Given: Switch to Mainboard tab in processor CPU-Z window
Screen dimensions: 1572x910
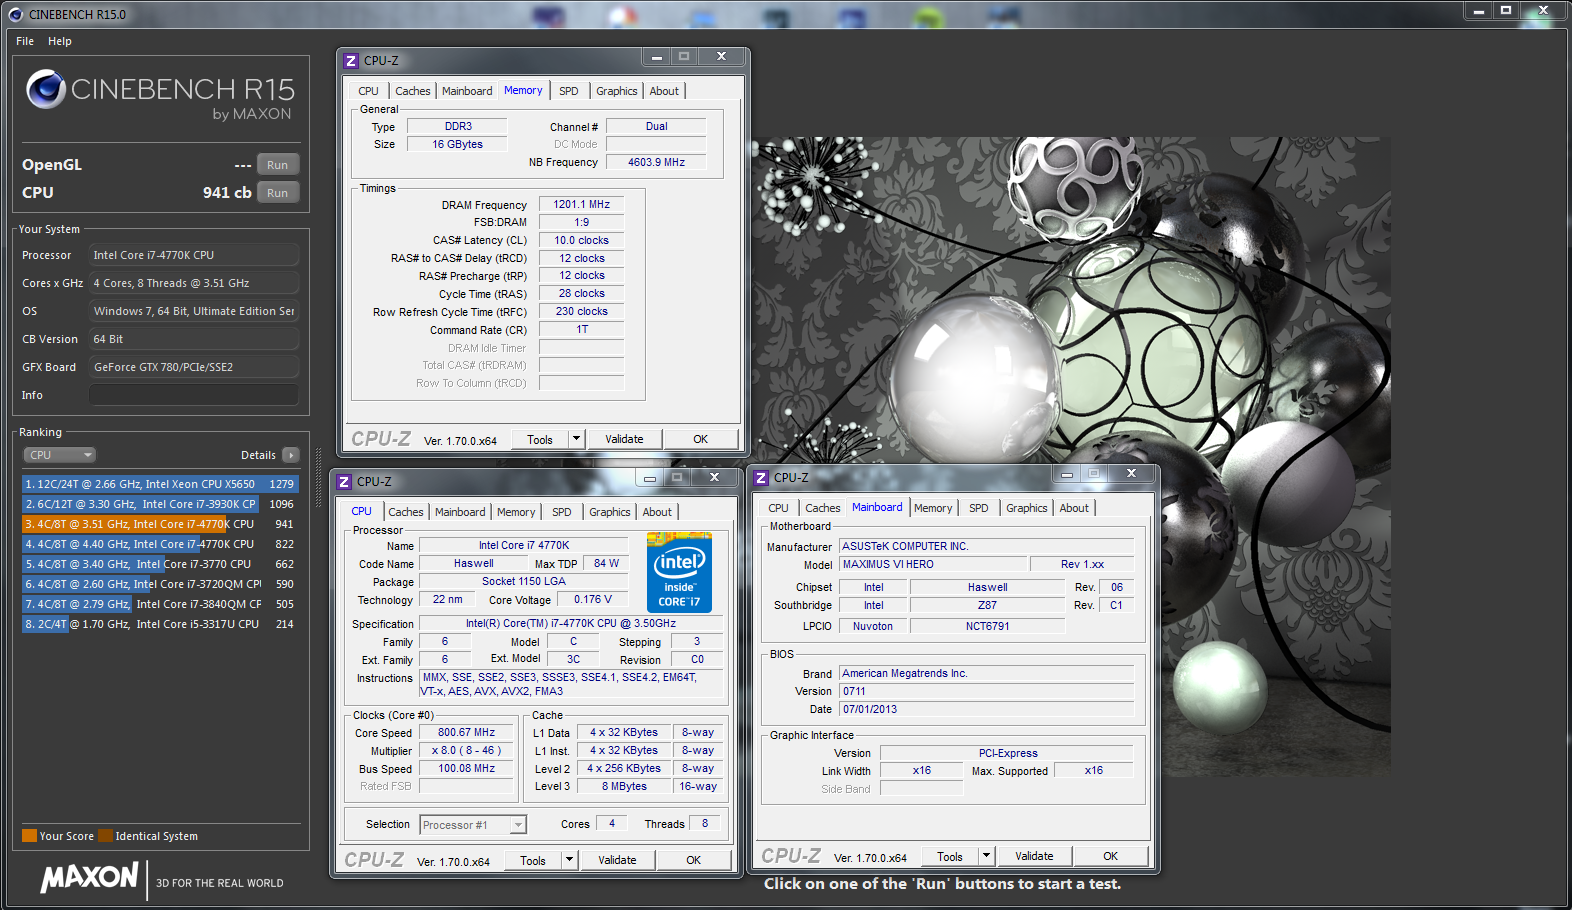Looking at the screenshot, I should click(460, 512).
